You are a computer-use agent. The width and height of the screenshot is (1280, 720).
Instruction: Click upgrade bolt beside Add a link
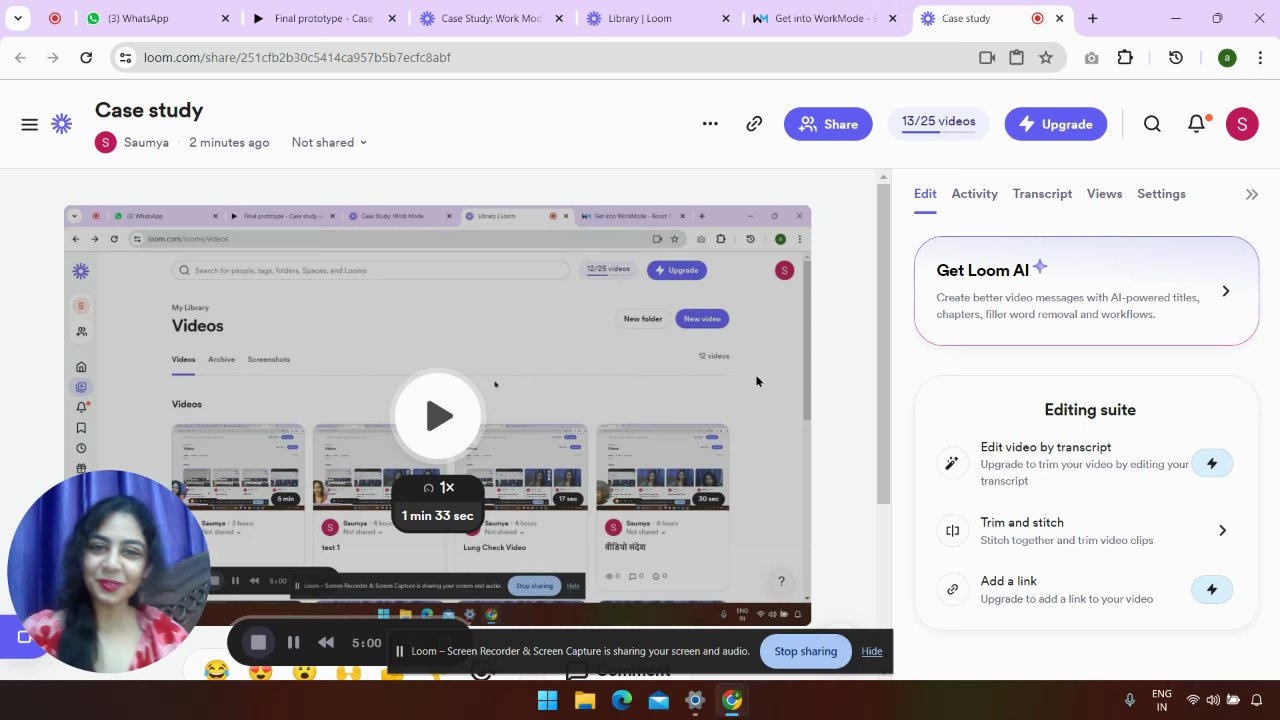(1212, 589)
